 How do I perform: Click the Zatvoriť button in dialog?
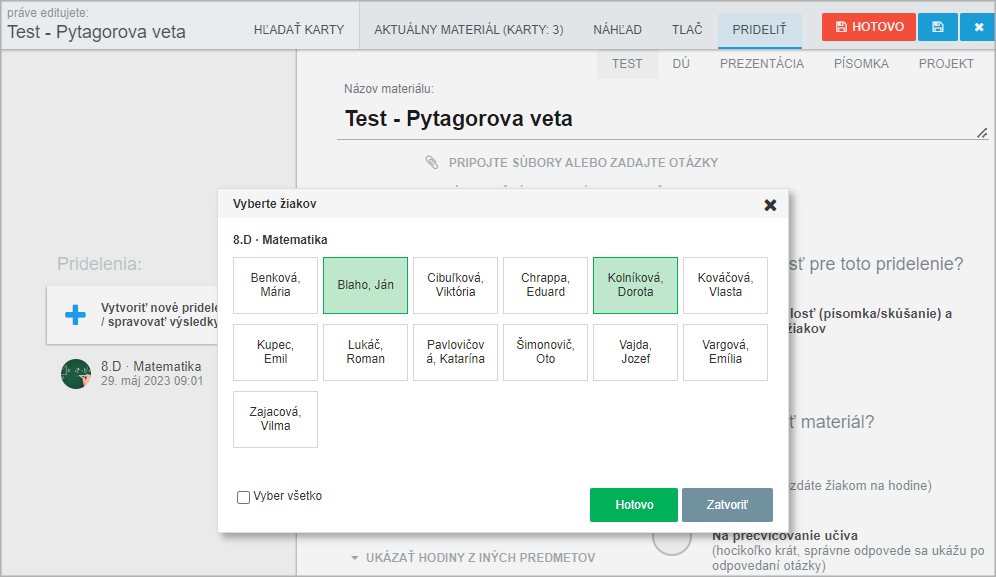(727, 505)
